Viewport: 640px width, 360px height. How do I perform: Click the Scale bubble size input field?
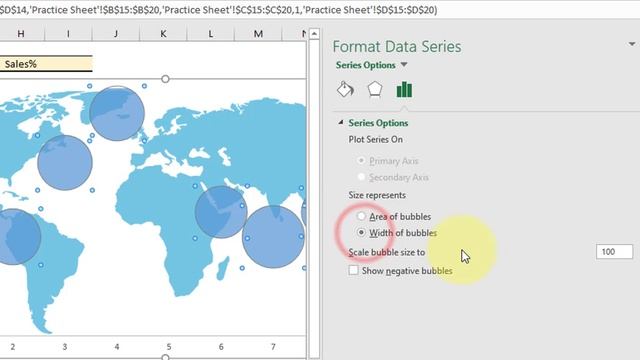point(614,251)
